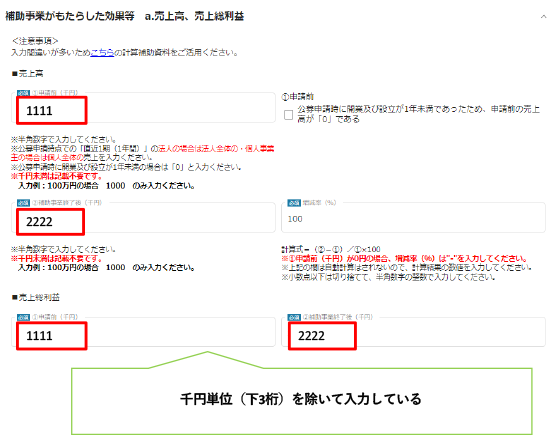Click the ①申請前 label above the checkbox
This screenshot has width=550, height=435.
coord(297,96)
